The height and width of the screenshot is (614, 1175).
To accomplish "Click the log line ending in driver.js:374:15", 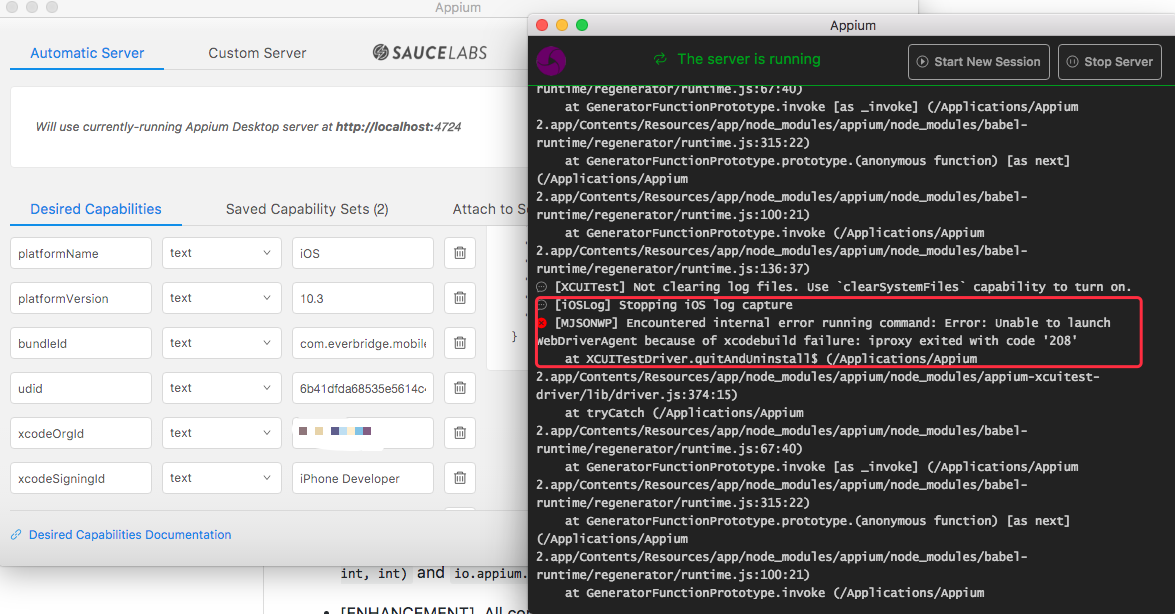I will [x=818, y=385].
